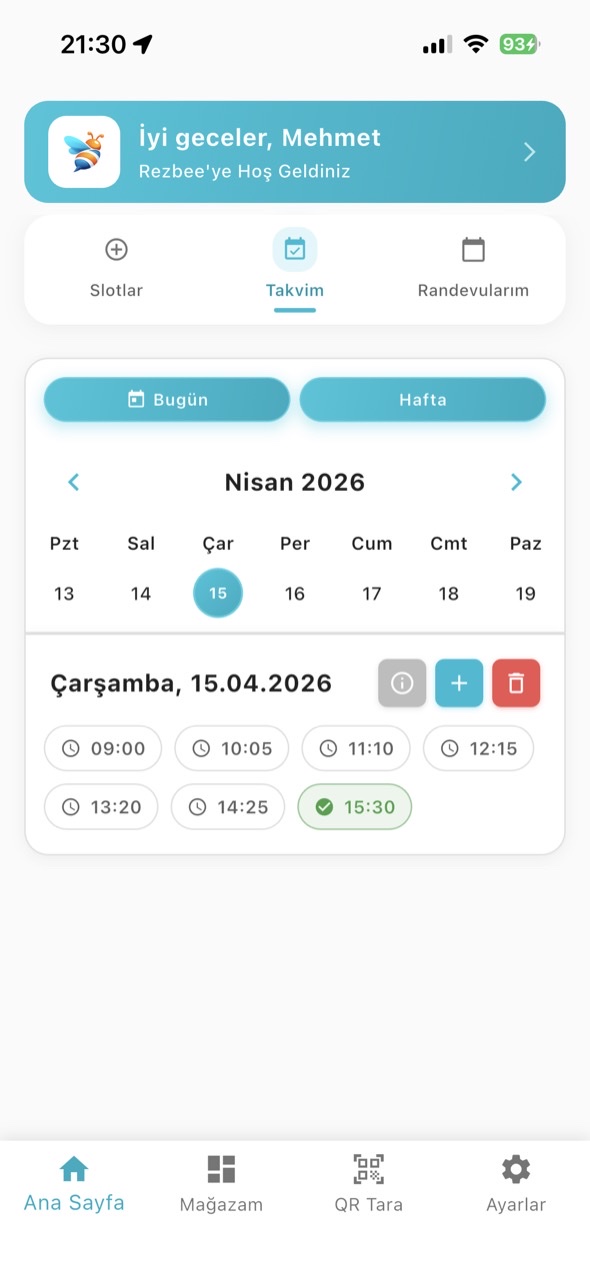This screenshot has height=1279, width=590.
Task: Switch to the Hafta view tab
Action: tap(423, 399)
